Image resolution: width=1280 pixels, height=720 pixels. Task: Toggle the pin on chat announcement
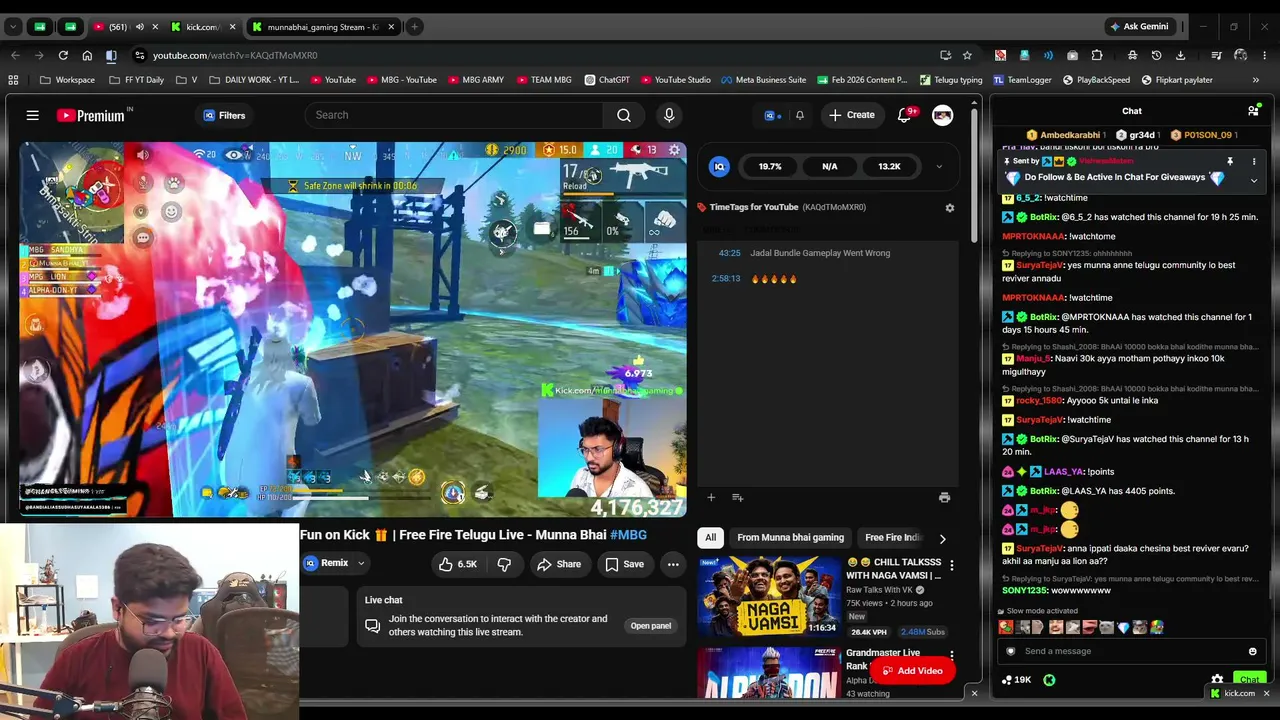1230,161
